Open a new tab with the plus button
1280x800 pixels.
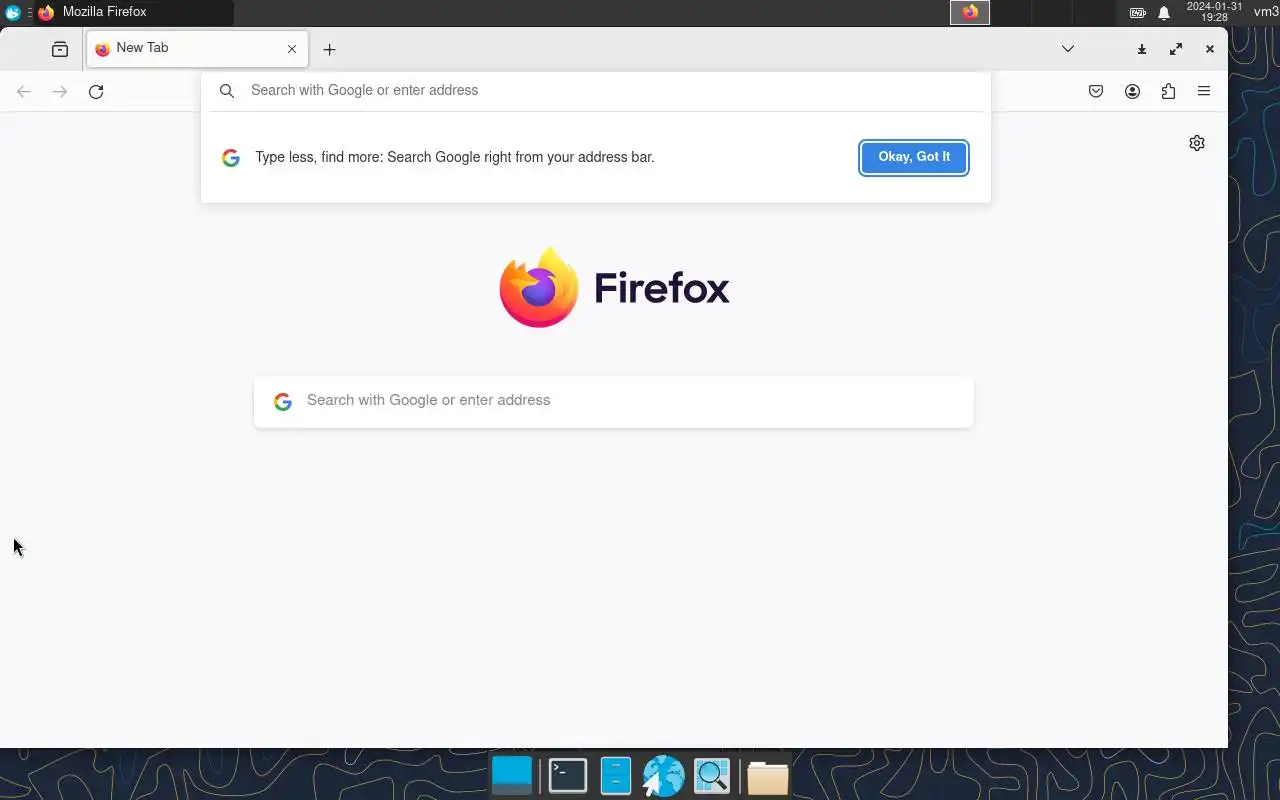(x=329, y=49)
